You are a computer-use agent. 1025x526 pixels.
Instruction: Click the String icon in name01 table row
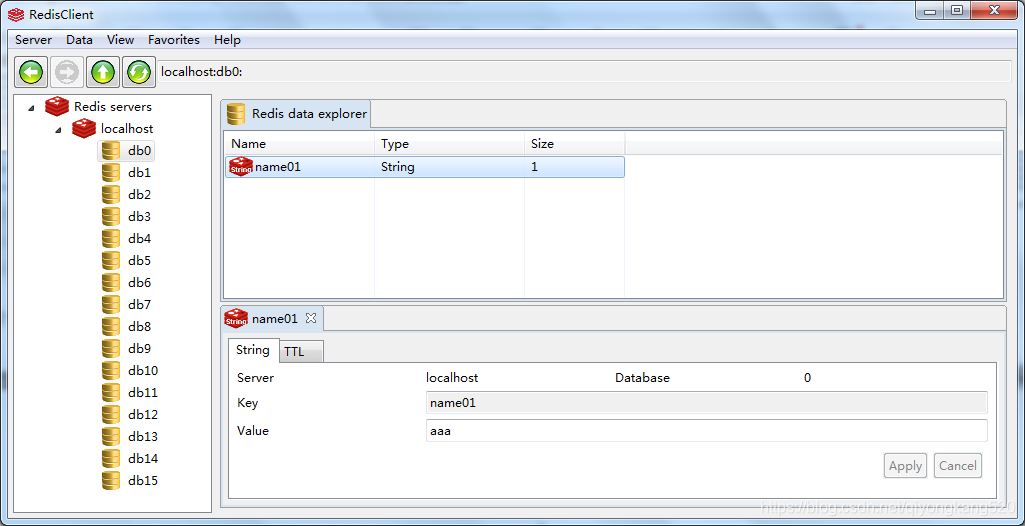(x=241, y=167)
